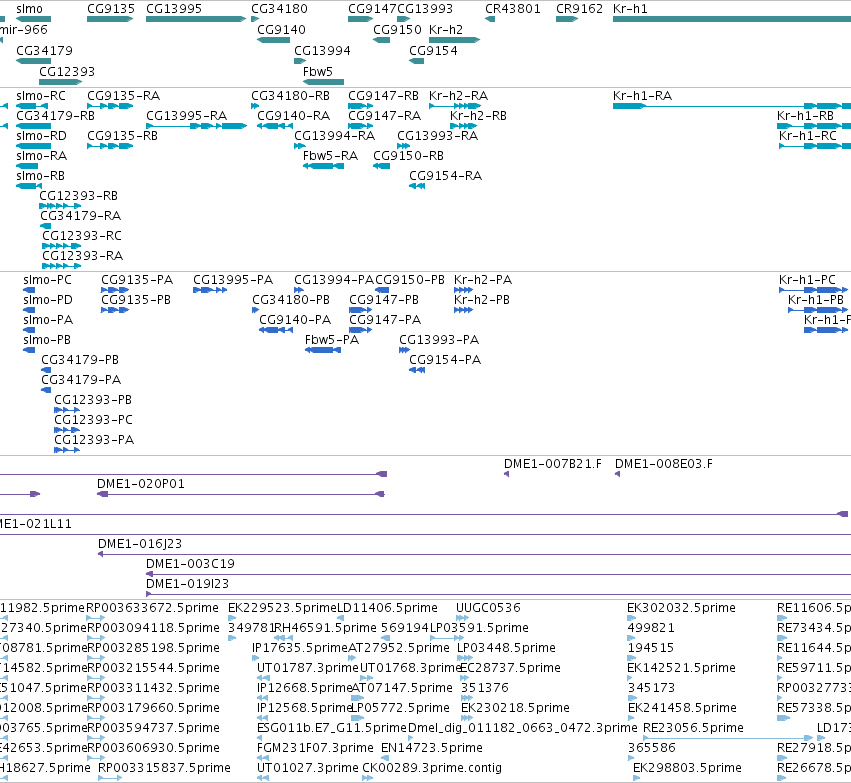This screenshot has width=851, height=783.
Task: Select the Kr-h1 gene label
Action: click(630, 9)
